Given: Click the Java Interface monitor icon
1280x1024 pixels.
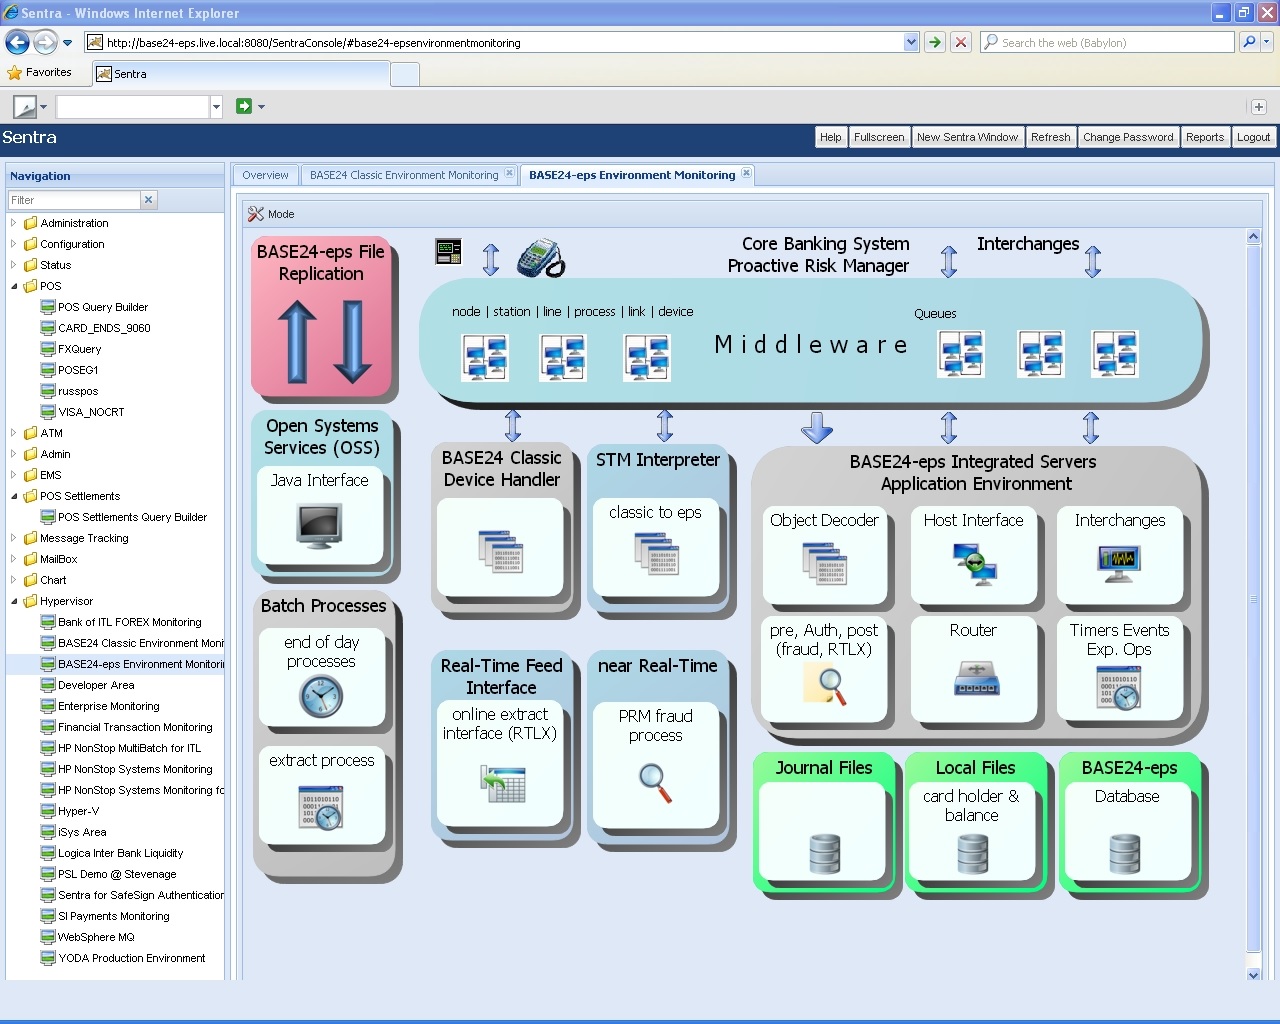Looking at the screenshot, I should 320,526.
